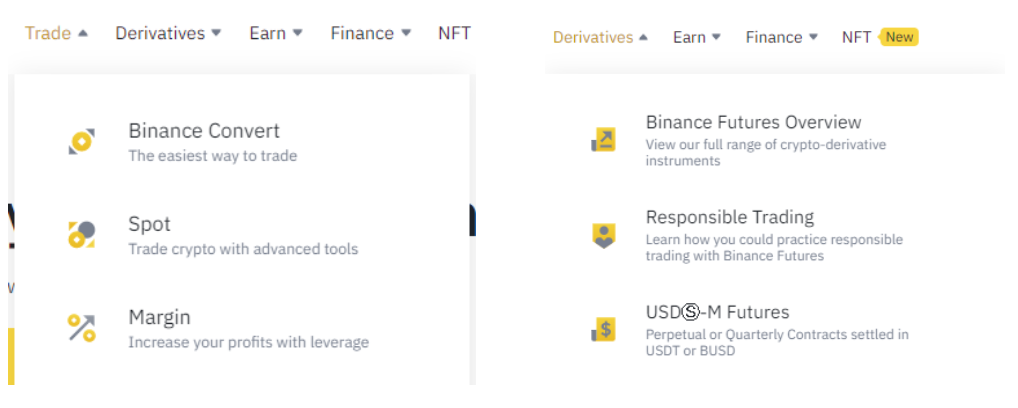The width and height of the screenshot is (1018, 408).
Task: Click the Binance Convert icon
Action: 81,141
